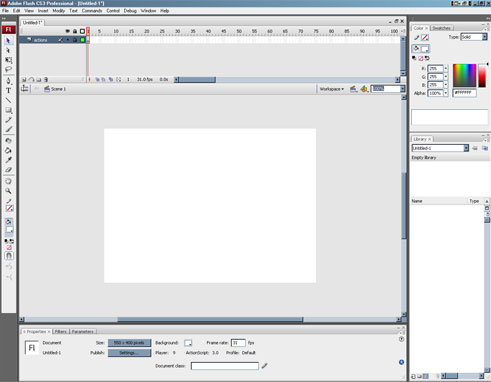The height and width of the screenshot is (382, 491).
Task: Select the Selection (arrow) tool
Action: coord(8,41)
